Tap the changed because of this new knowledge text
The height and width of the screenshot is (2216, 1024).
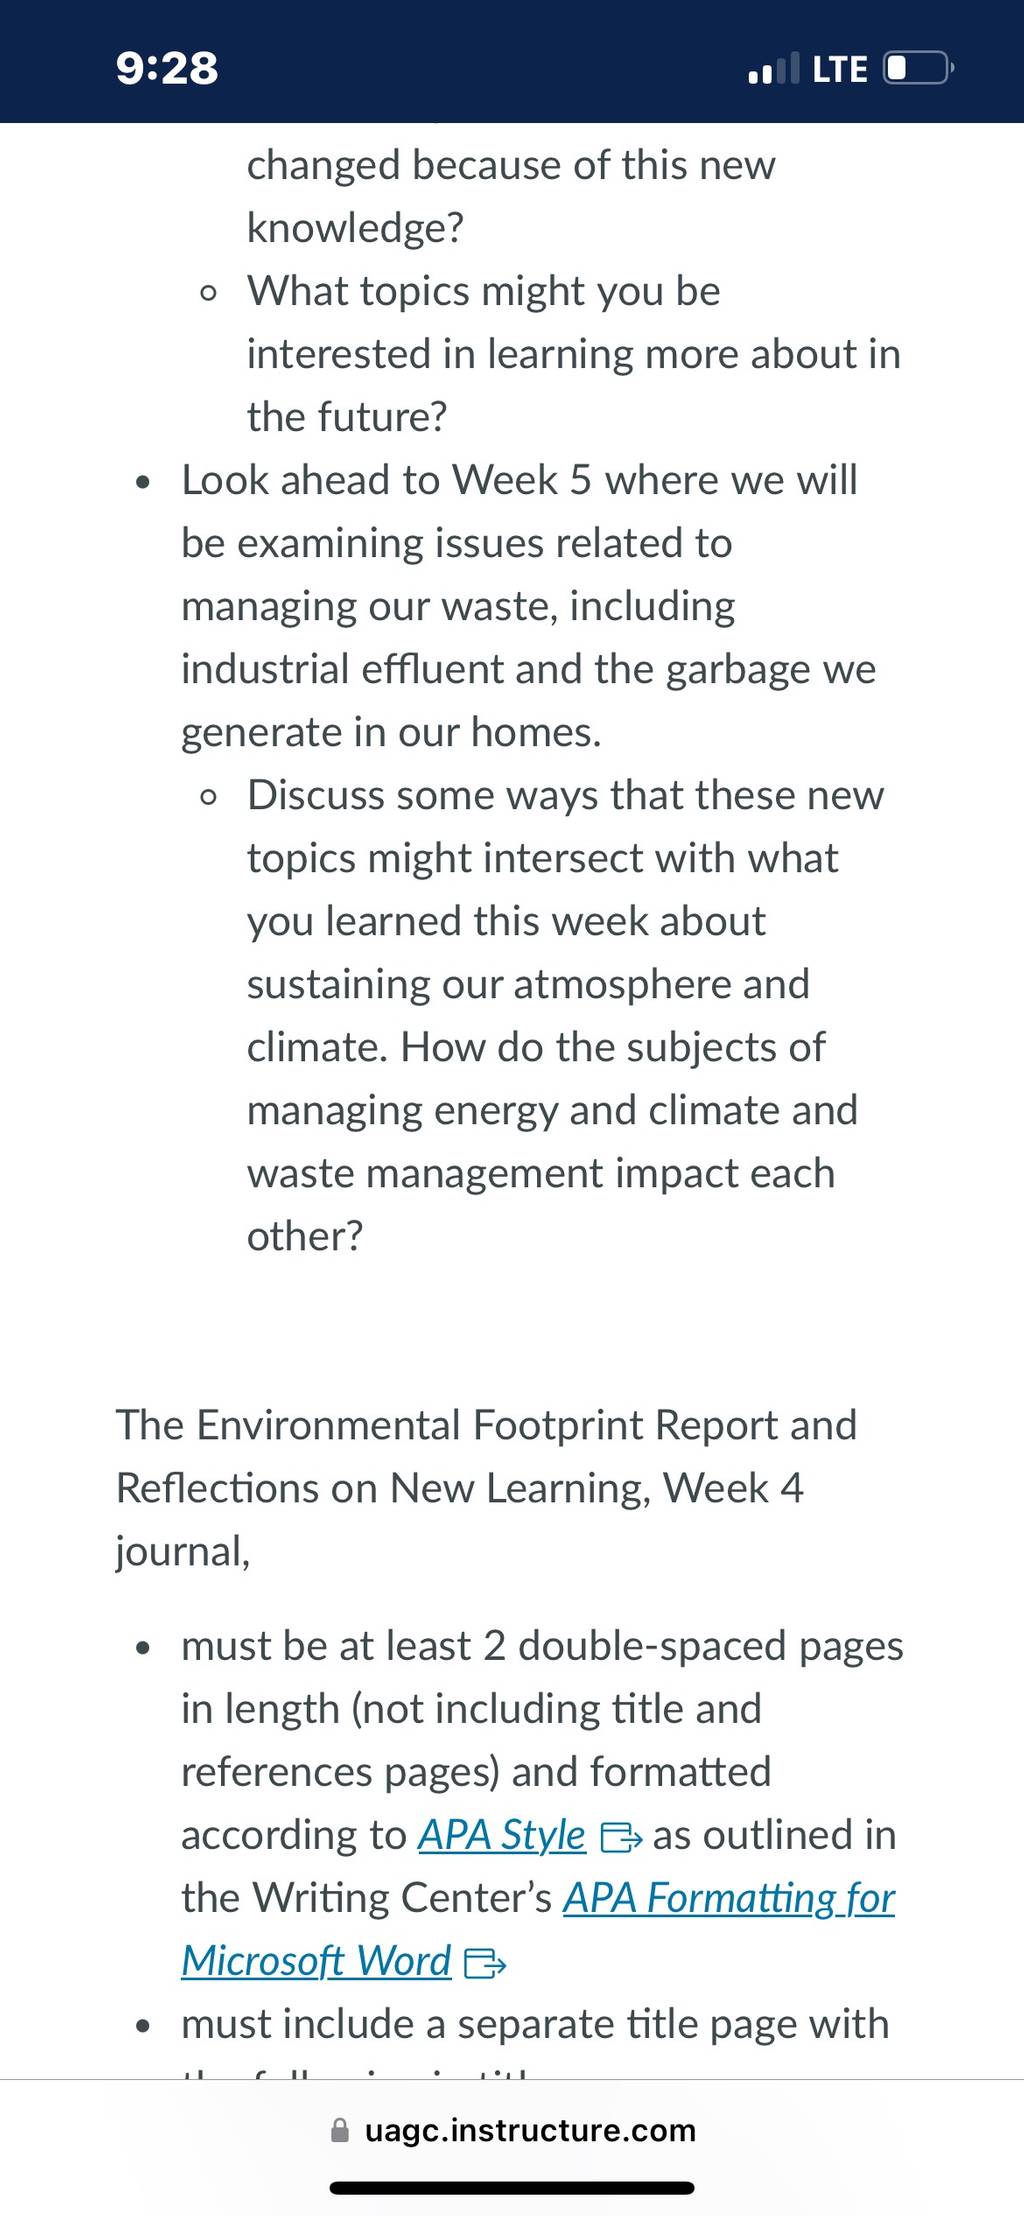point(511,196)
